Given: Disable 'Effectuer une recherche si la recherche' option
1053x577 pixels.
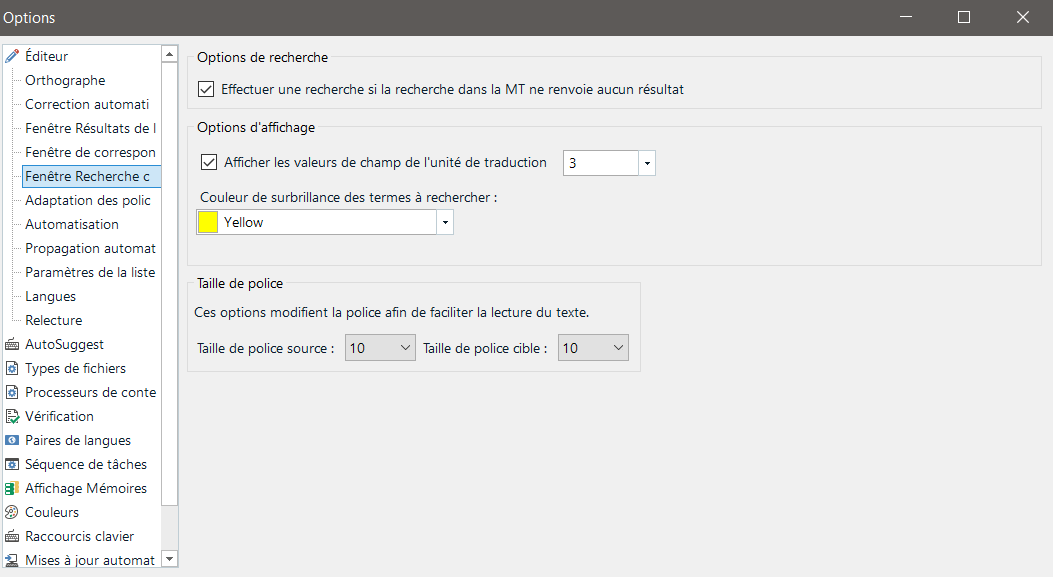Looking at the screenshot, I should 206,88.
